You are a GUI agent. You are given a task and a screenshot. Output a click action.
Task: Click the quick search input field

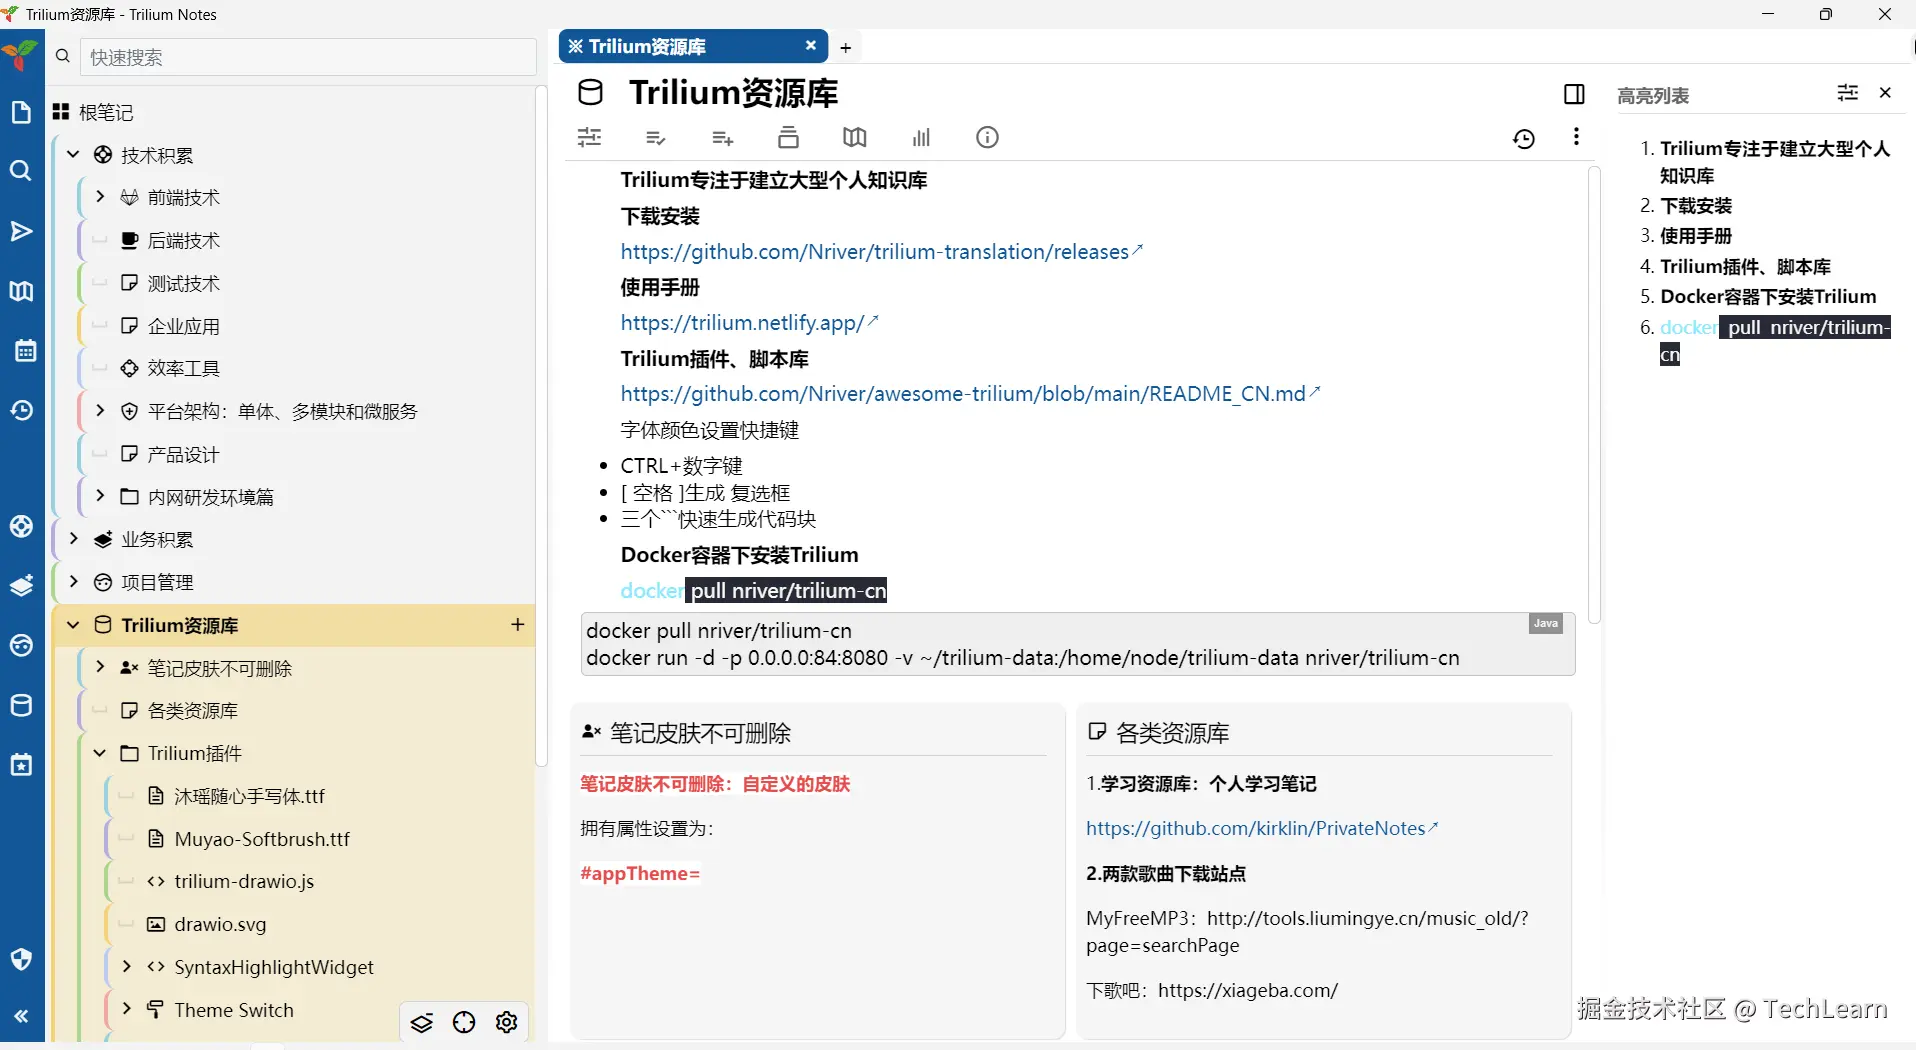(308, 57)
